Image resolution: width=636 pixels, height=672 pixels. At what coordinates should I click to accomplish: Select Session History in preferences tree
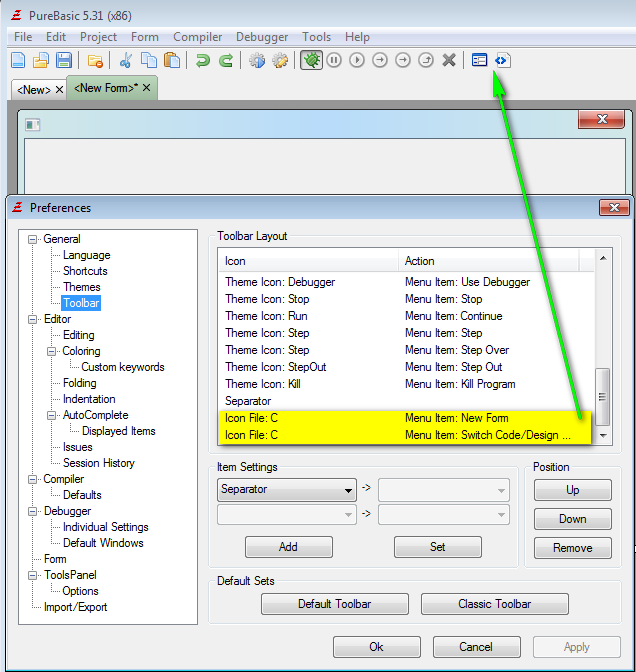(x=99, y=463)
